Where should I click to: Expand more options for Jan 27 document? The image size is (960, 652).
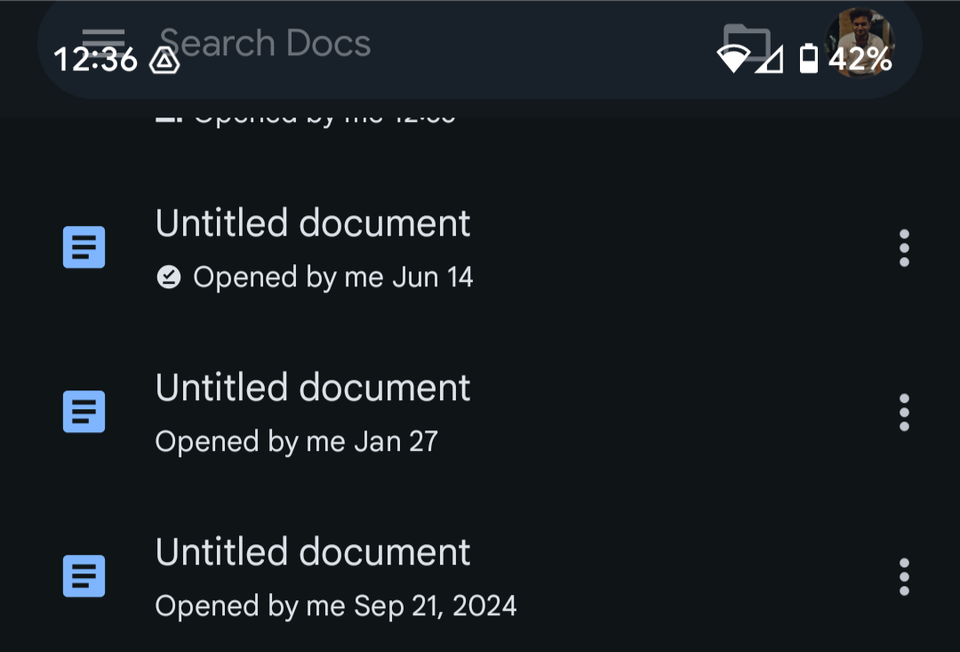(x=904, y=412)
